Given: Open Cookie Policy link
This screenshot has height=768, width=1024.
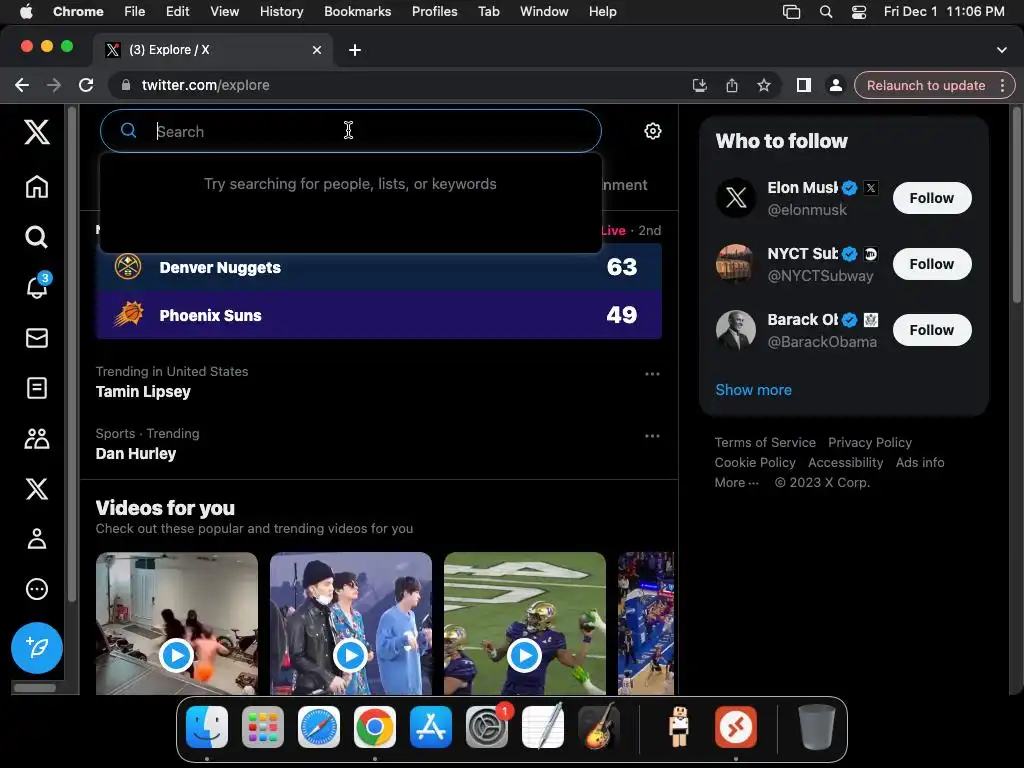Looking at the screenshot, I should click(x=755, y=462).
